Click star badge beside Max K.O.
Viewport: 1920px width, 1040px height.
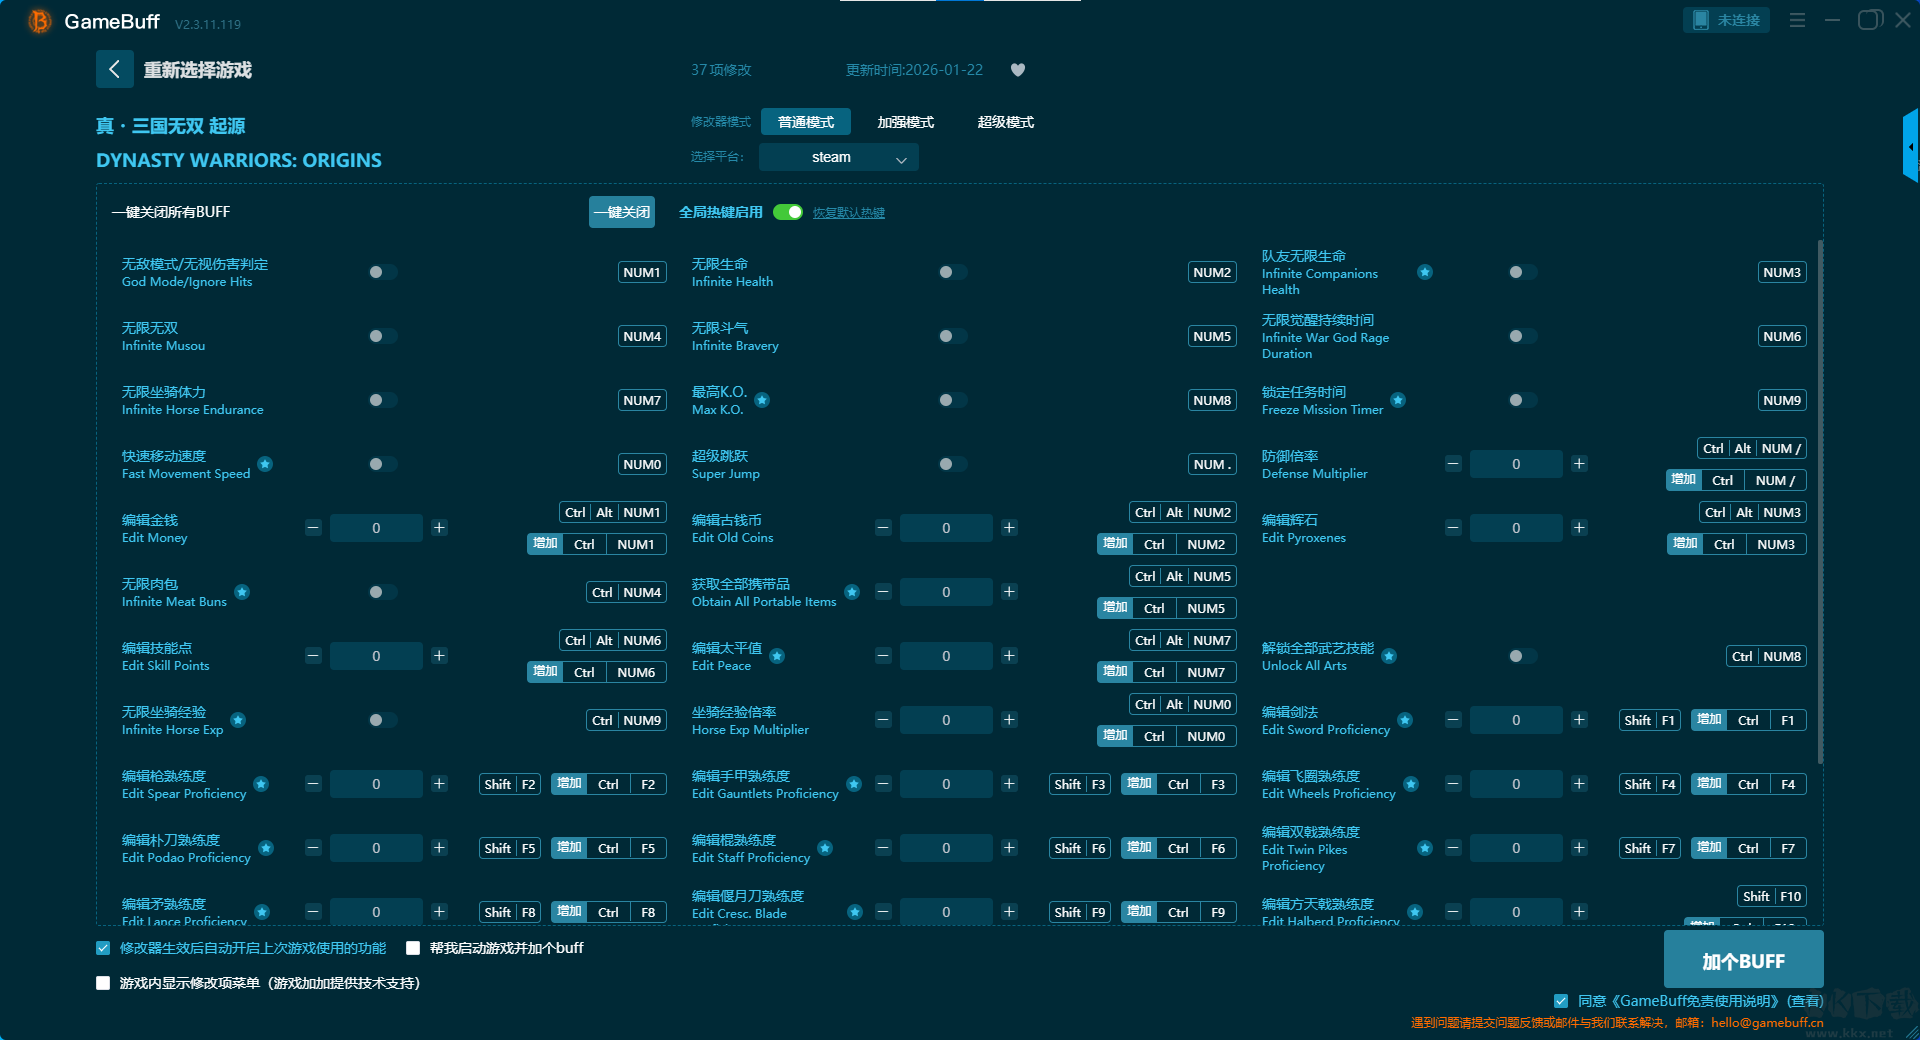[762, 400]
